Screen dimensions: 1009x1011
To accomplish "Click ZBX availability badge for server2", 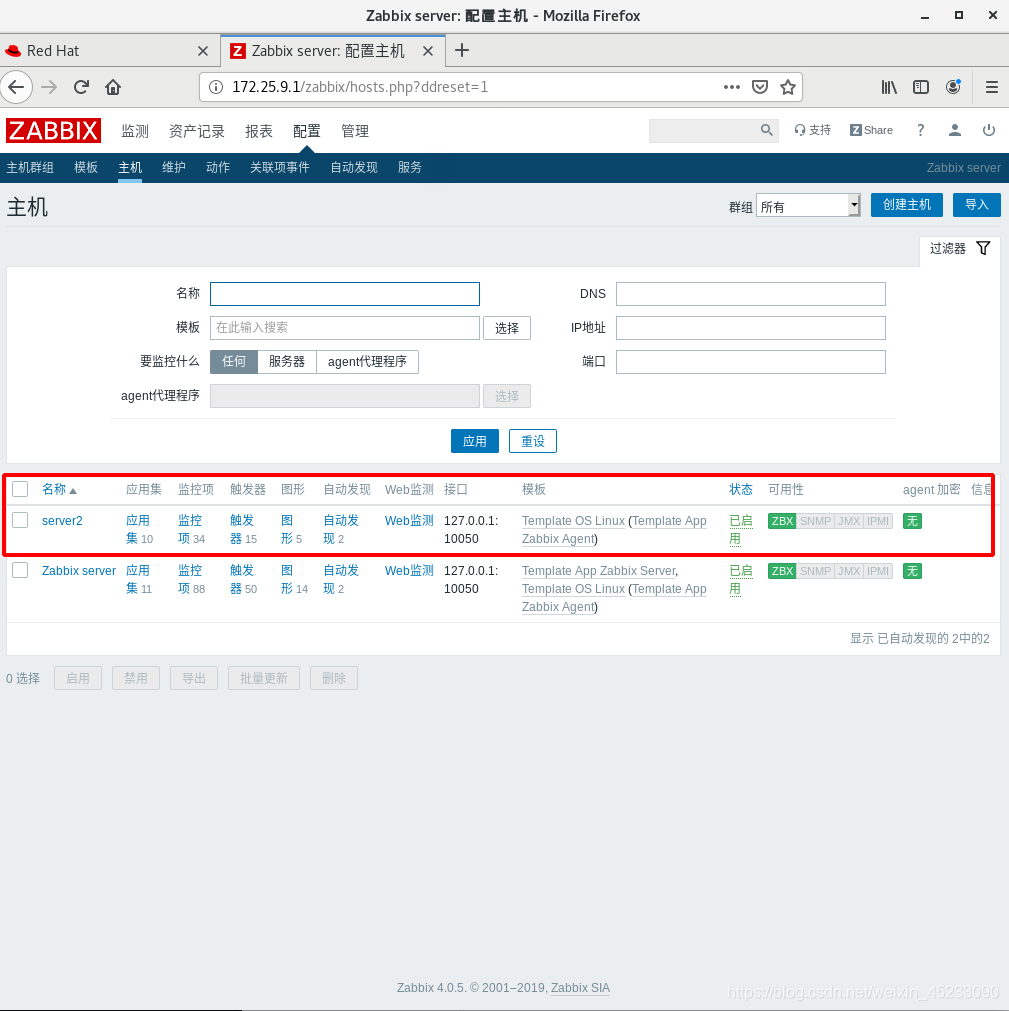I will pyautogui.click(x=782, y=521).
